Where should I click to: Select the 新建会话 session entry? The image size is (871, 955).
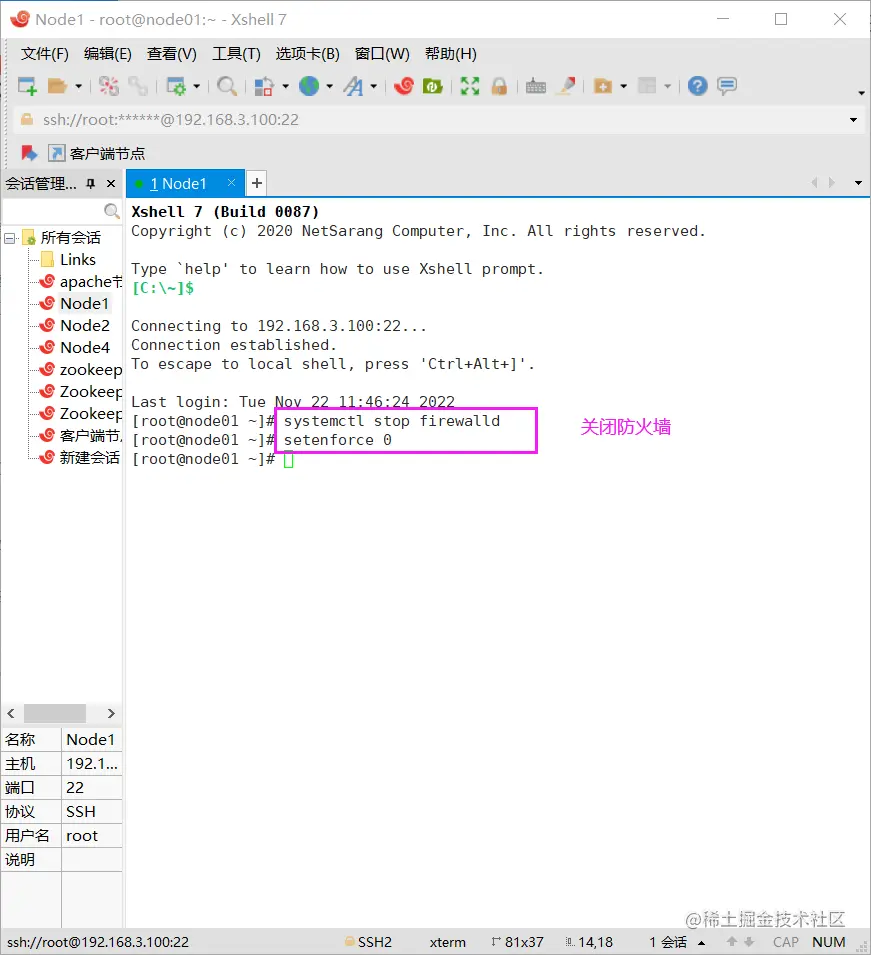[80, 457]
